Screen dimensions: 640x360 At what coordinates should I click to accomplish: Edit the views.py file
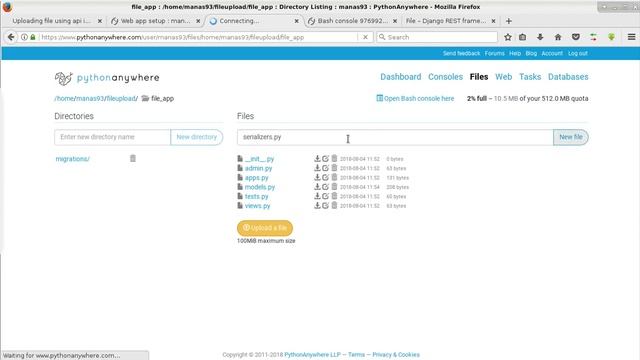(x=325, y=205)
